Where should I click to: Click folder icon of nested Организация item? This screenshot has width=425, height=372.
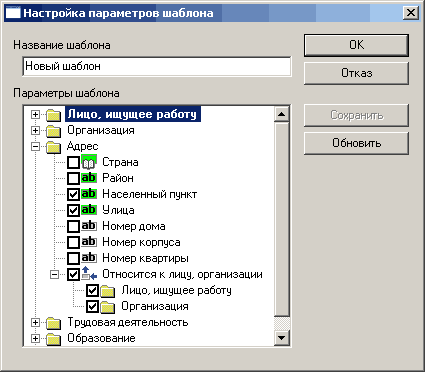pyautogui.click(x=108, y=307)
